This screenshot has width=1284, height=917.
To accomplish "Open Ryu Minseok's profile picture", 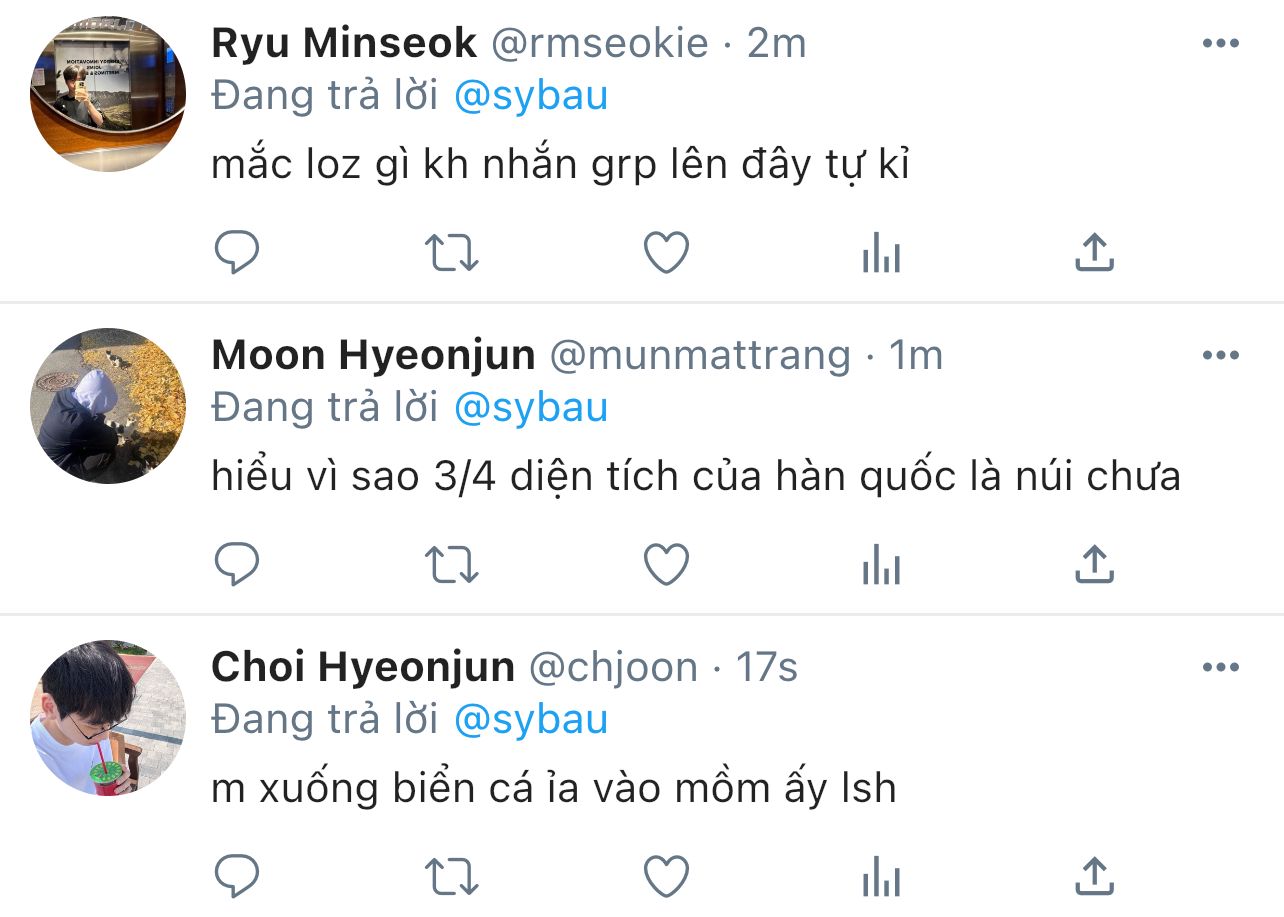I will click(x=108, y=94).
